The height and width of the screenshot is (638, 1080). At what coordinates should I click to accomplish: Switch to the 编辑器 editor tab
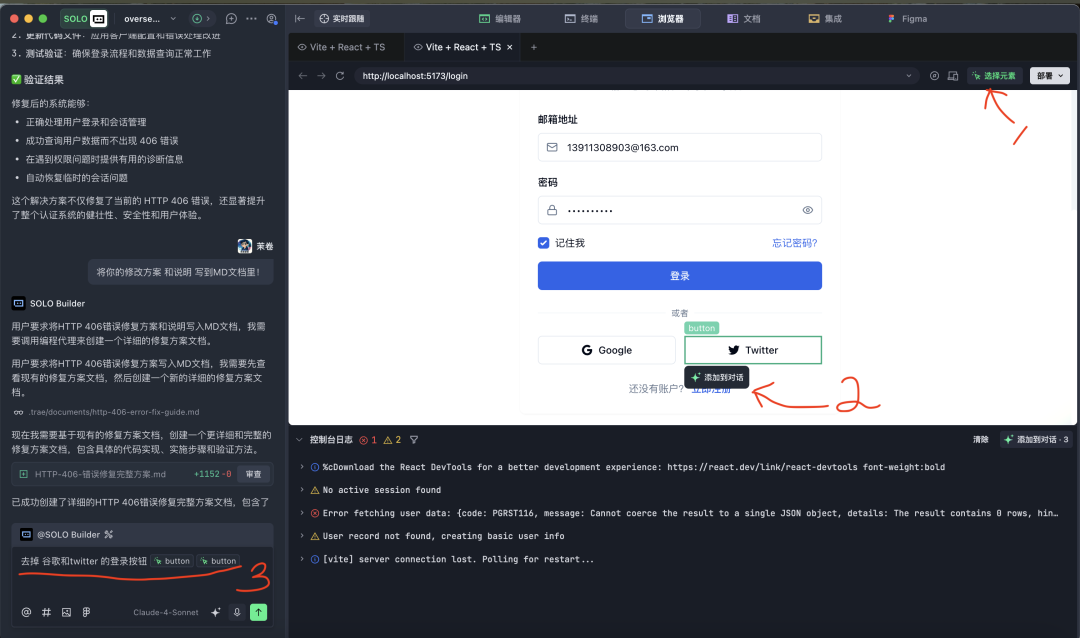click(x=500, y=19)
